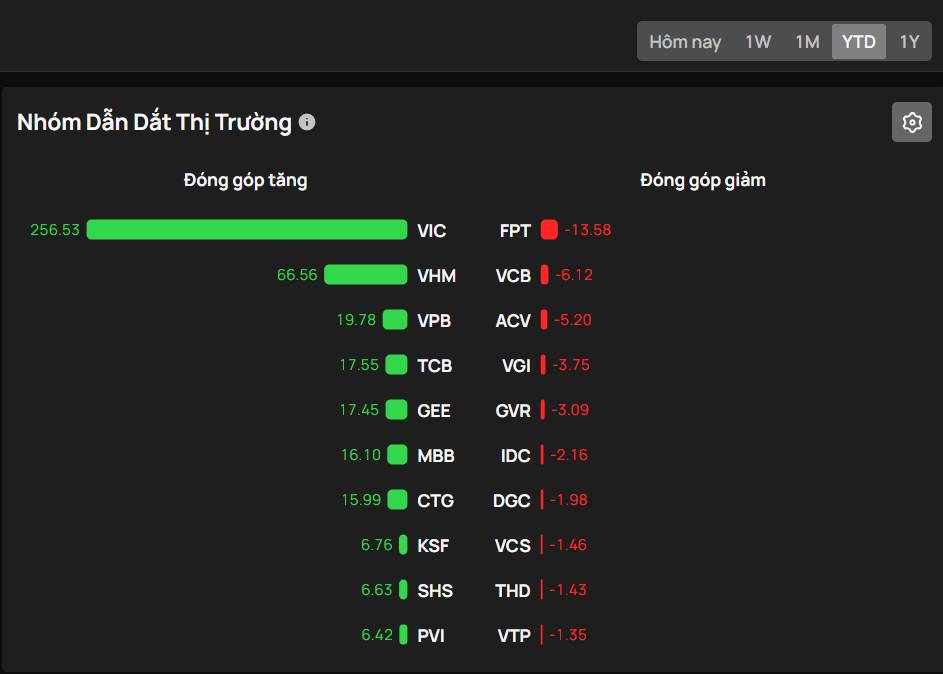Screen dimensions: 943x674
Task: Switch to the 1W time range
Action: click(758, 42)
